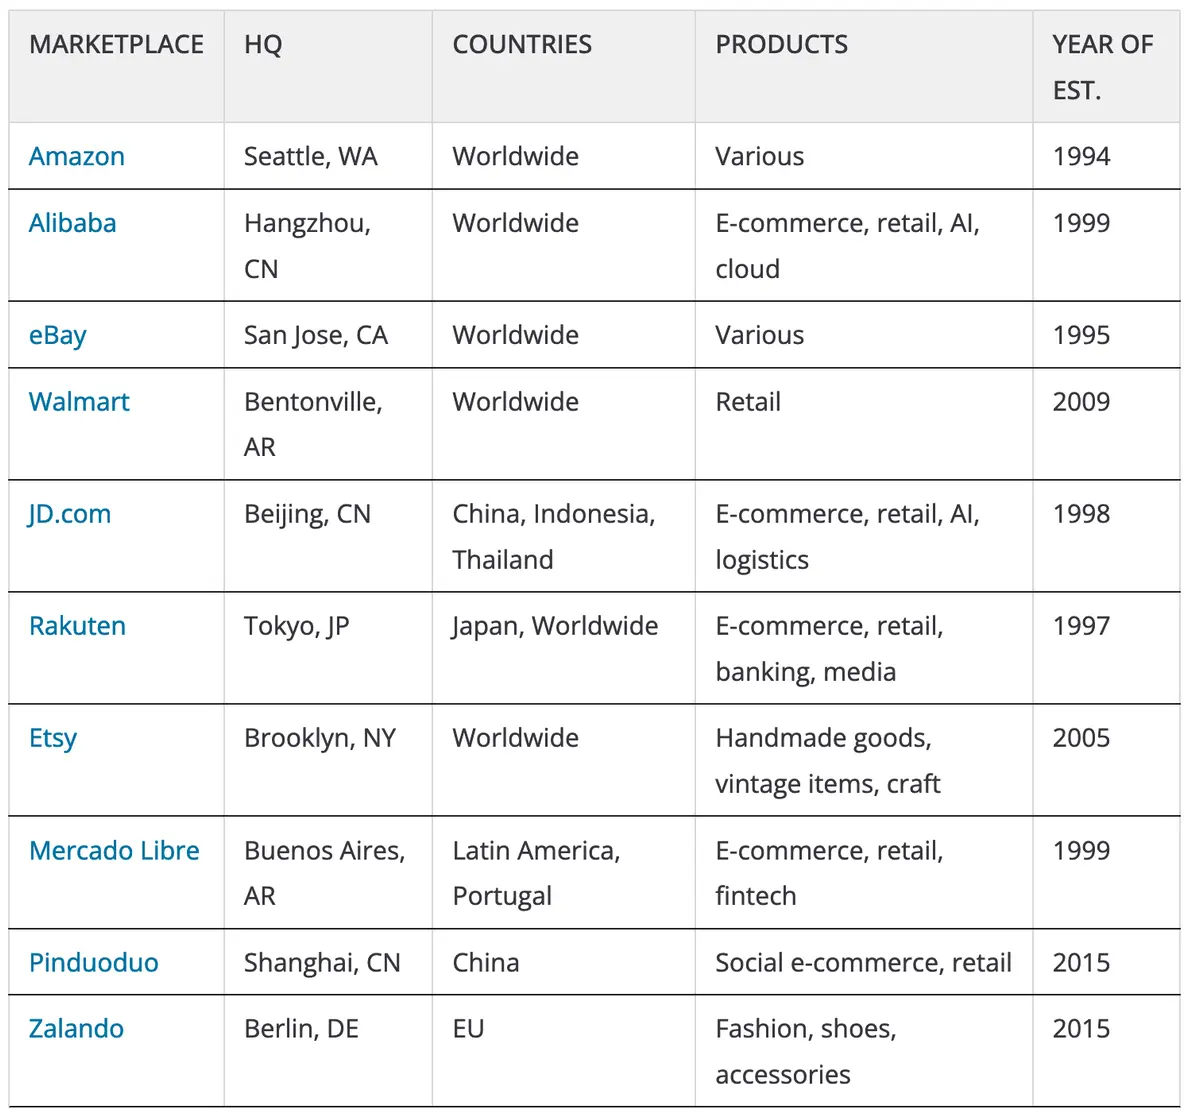Click the HQ column header
1200x1117 pixels.
pyautogui.click(x=263, y=45)
